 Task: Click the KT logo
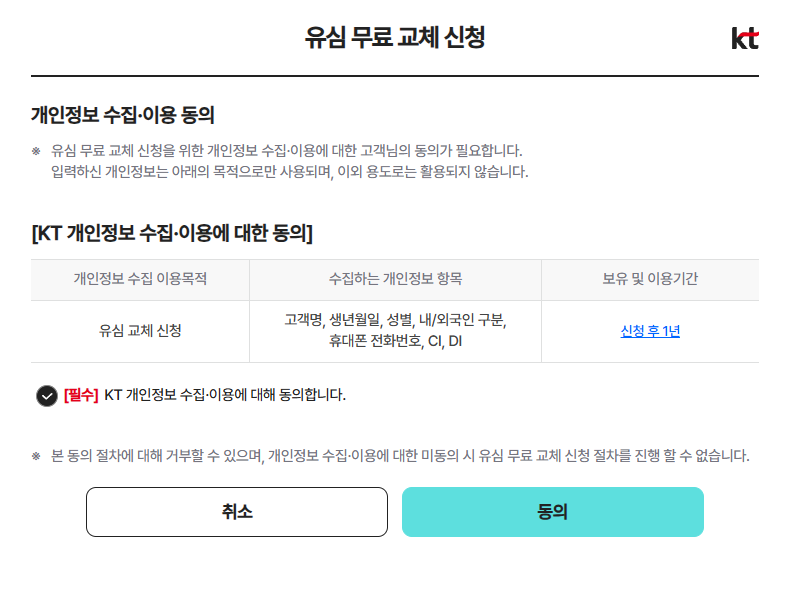coord(745,39)
